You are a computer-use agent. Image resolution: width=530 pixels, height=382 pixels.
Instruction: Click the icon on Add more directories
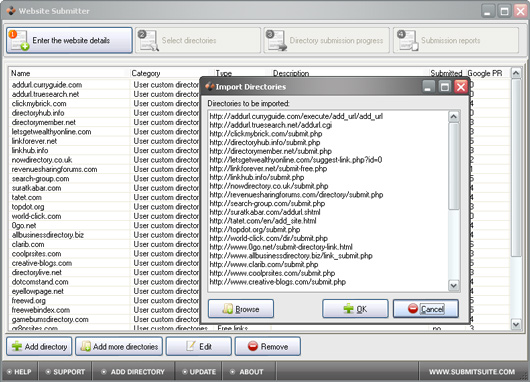pos(86,346)
